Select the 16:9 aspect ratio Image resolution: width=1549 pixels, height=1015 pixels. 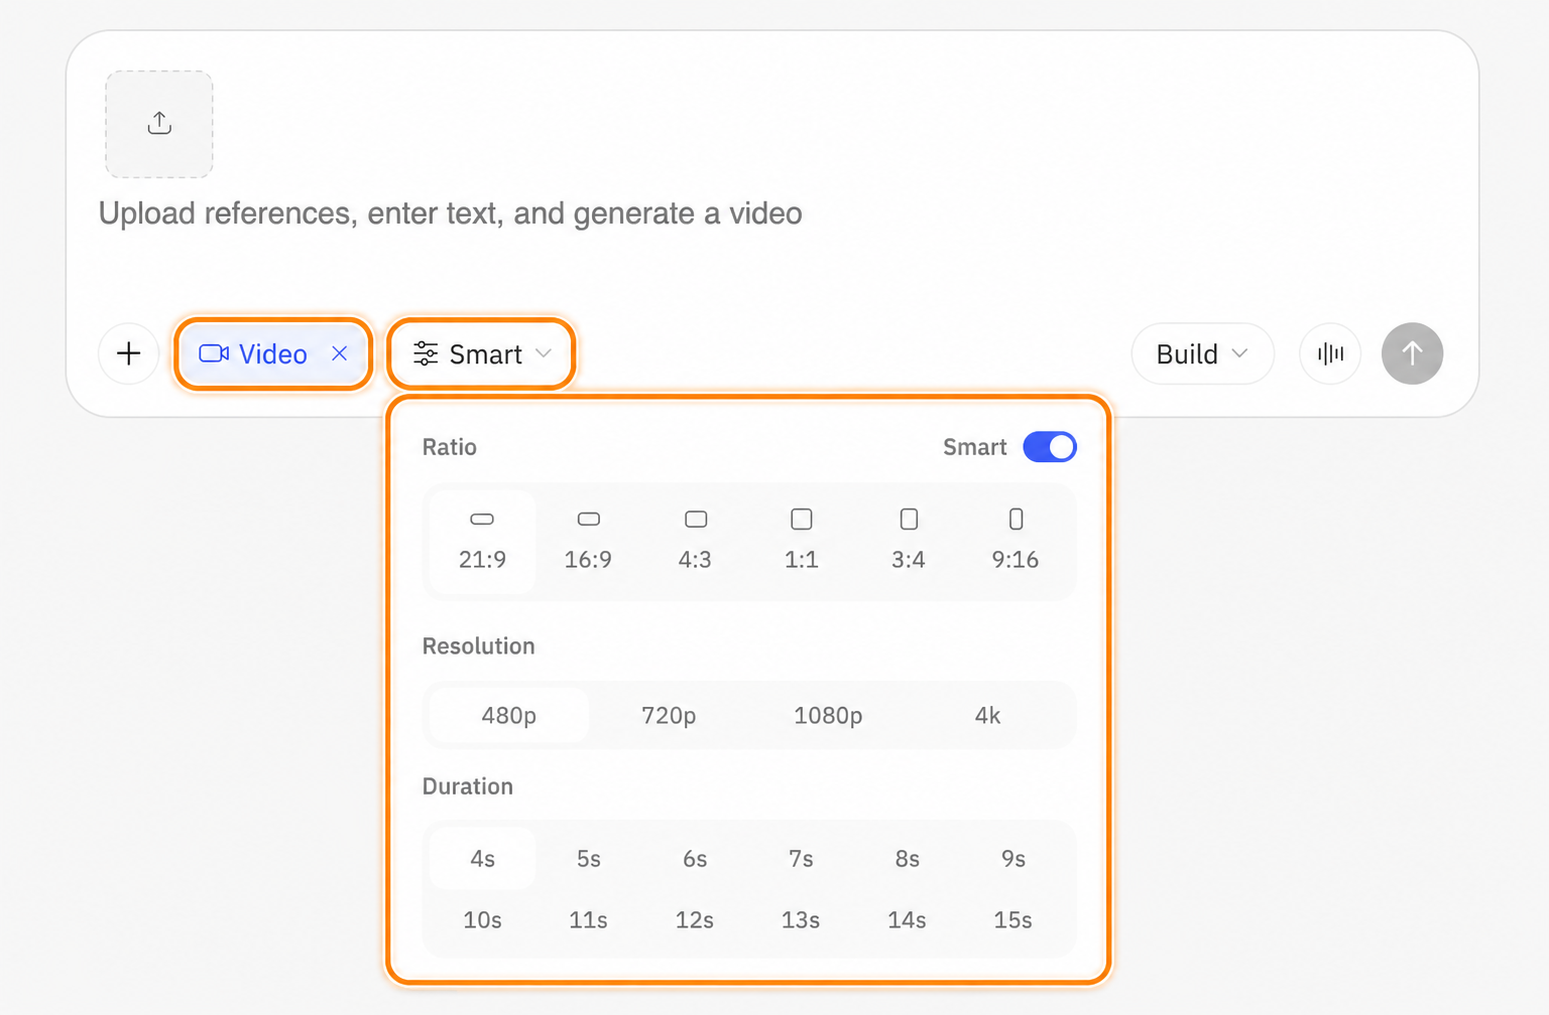(x=588, y=541)
